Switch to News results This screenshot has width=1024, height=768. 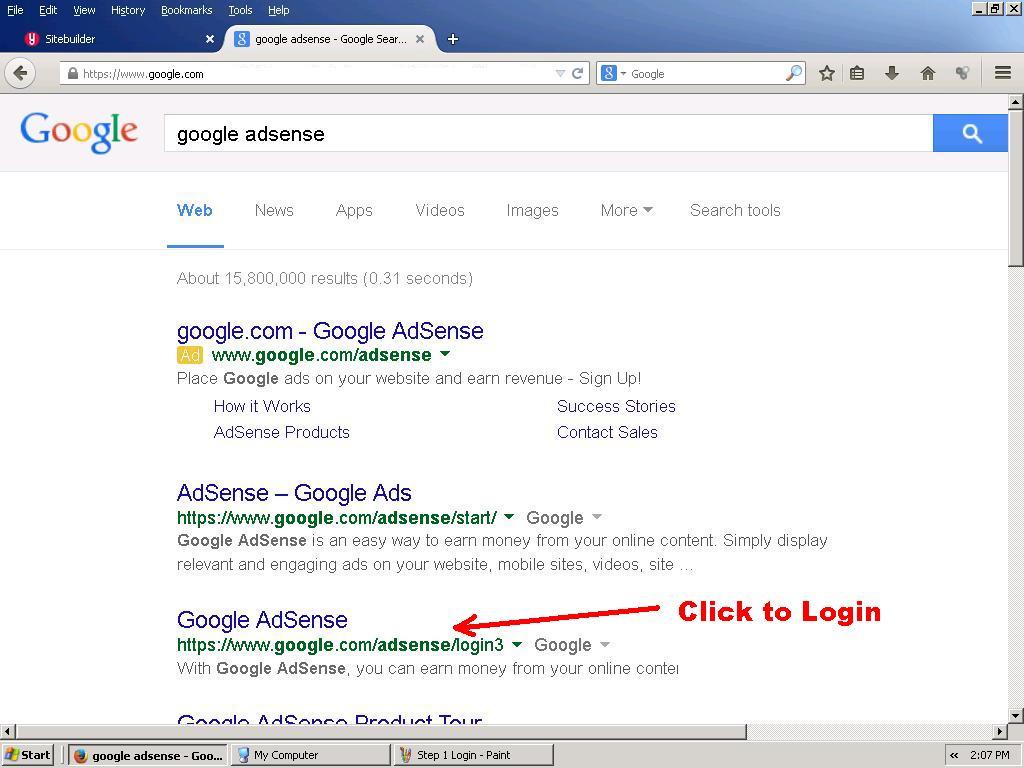274,210
